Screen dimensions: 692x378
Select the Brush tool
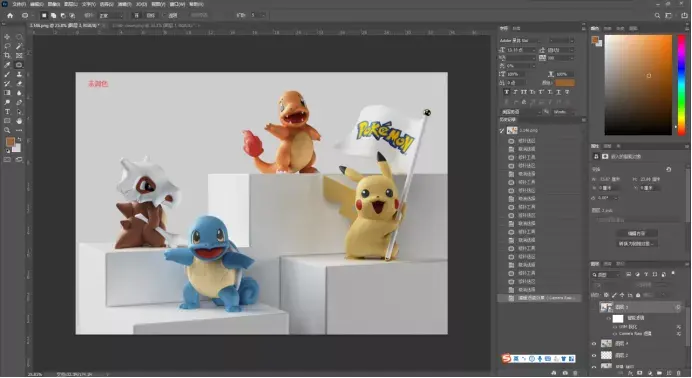(x=7, y=74)
